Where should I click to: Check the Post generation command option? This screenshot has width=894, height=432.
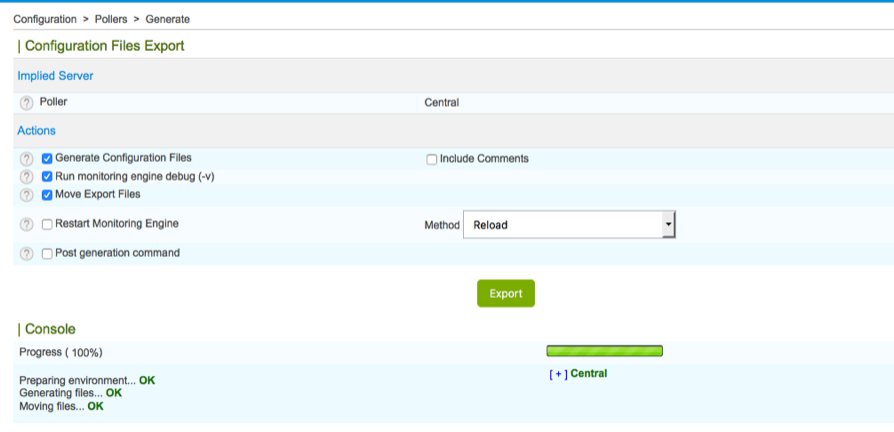pyautogui.click(x=47, y=254)
